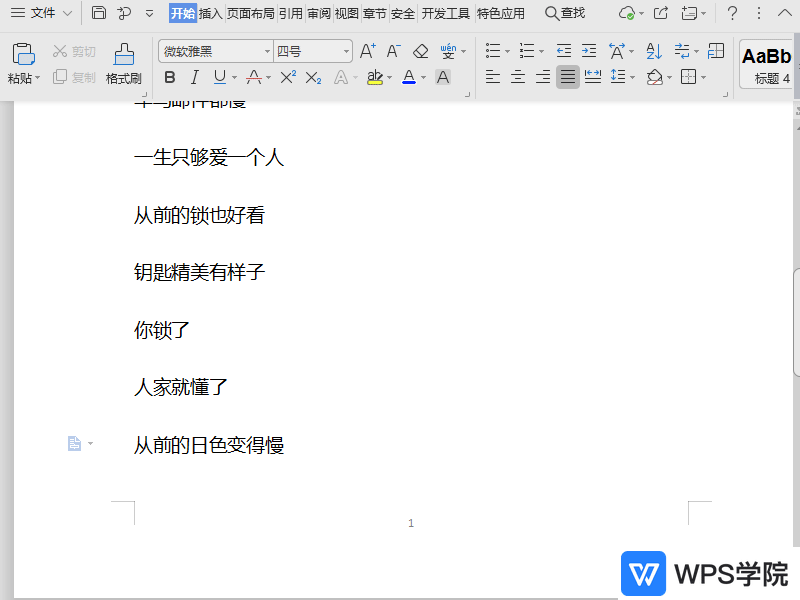Apply blue font color
This screenshot has width=800, height=600.
coord(409,78)
